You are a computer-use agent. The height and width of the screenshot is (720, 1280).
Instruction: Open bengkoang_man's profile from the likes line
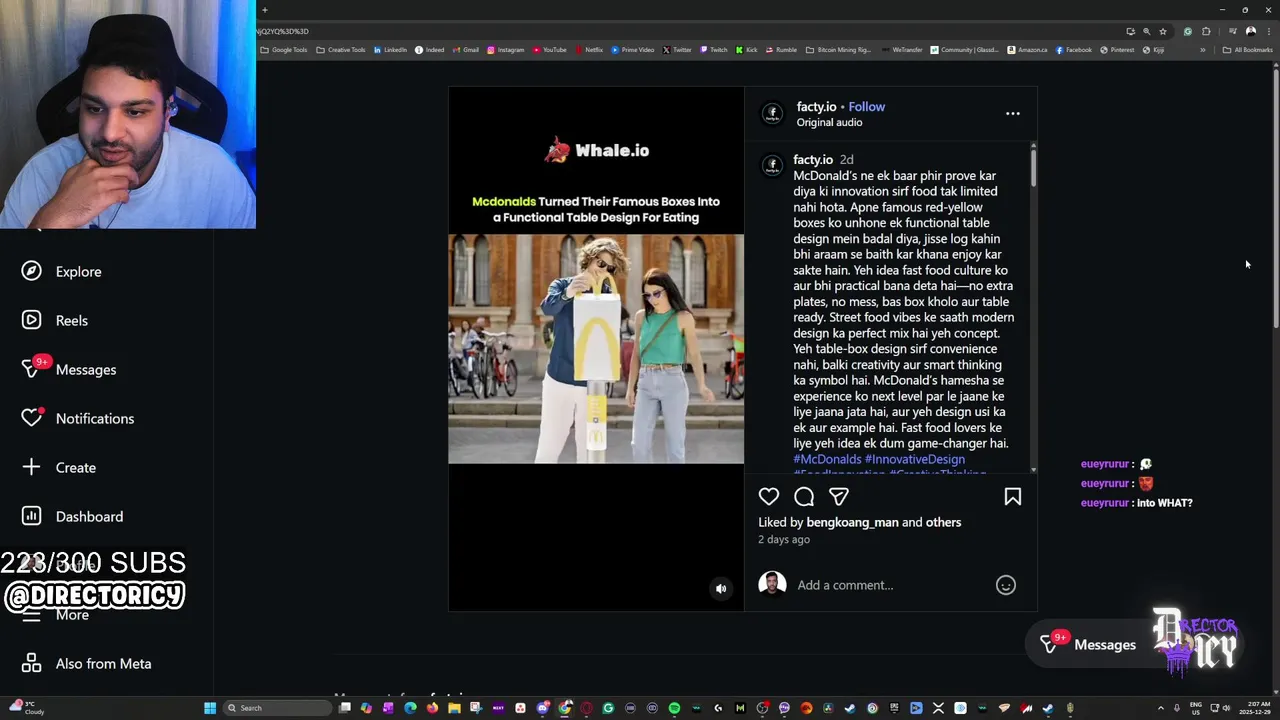tap(852, 522)
